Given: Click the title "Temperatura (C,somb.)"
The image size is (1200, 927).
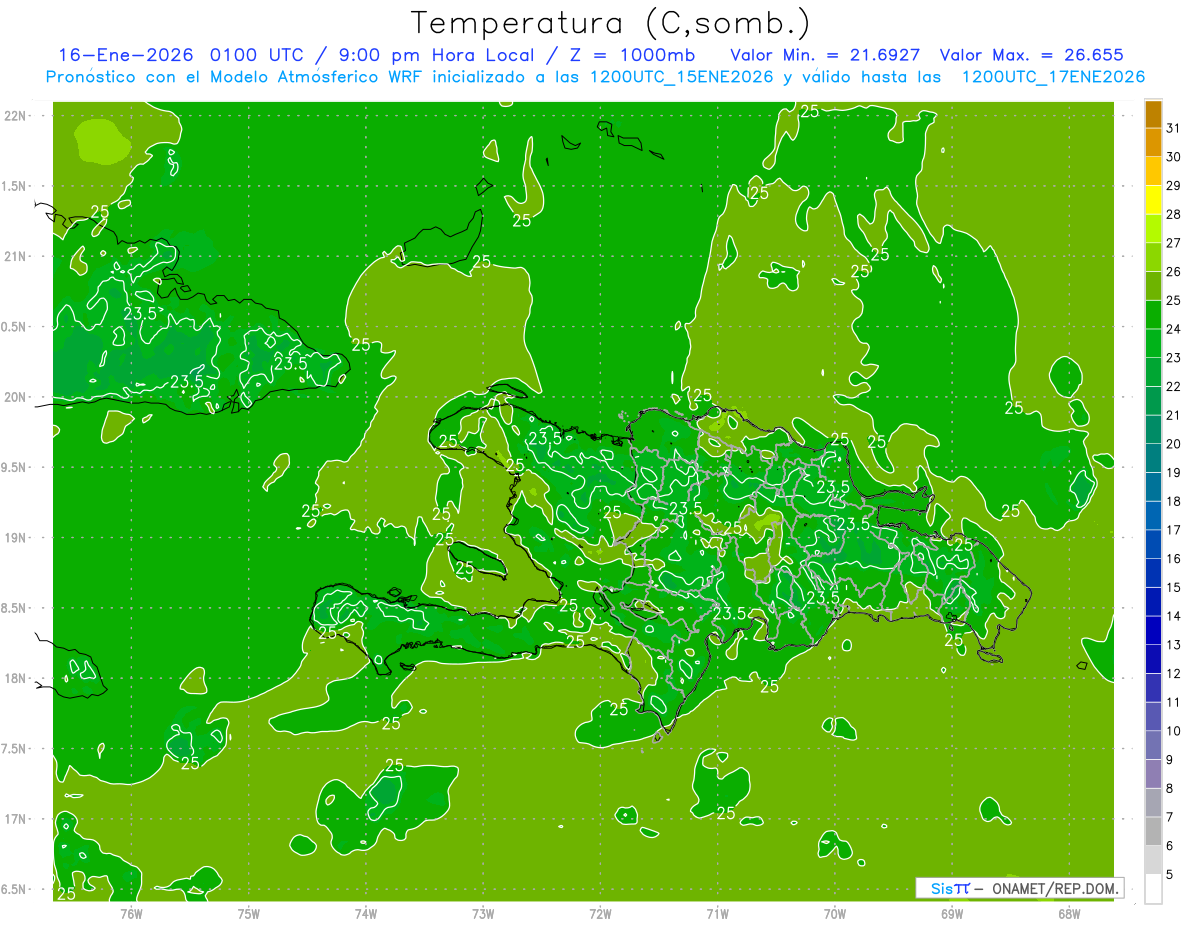Looking at the screenshot, I should click(x=611, y=23).
